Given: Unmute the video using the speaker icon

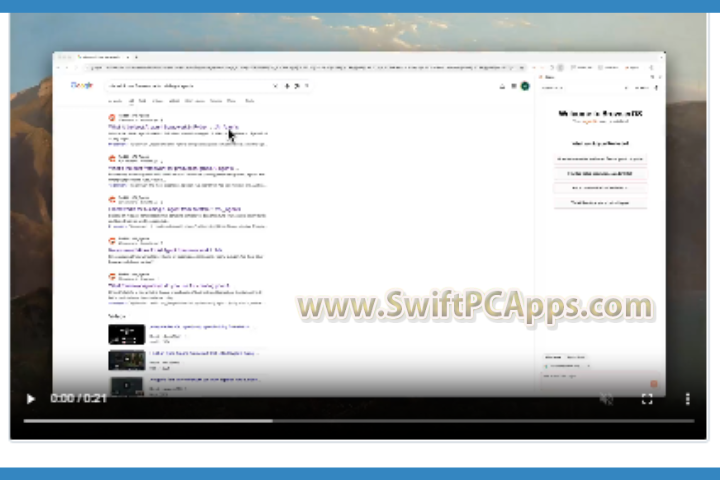Looking at the screenshot, I should tap(606, 399).
